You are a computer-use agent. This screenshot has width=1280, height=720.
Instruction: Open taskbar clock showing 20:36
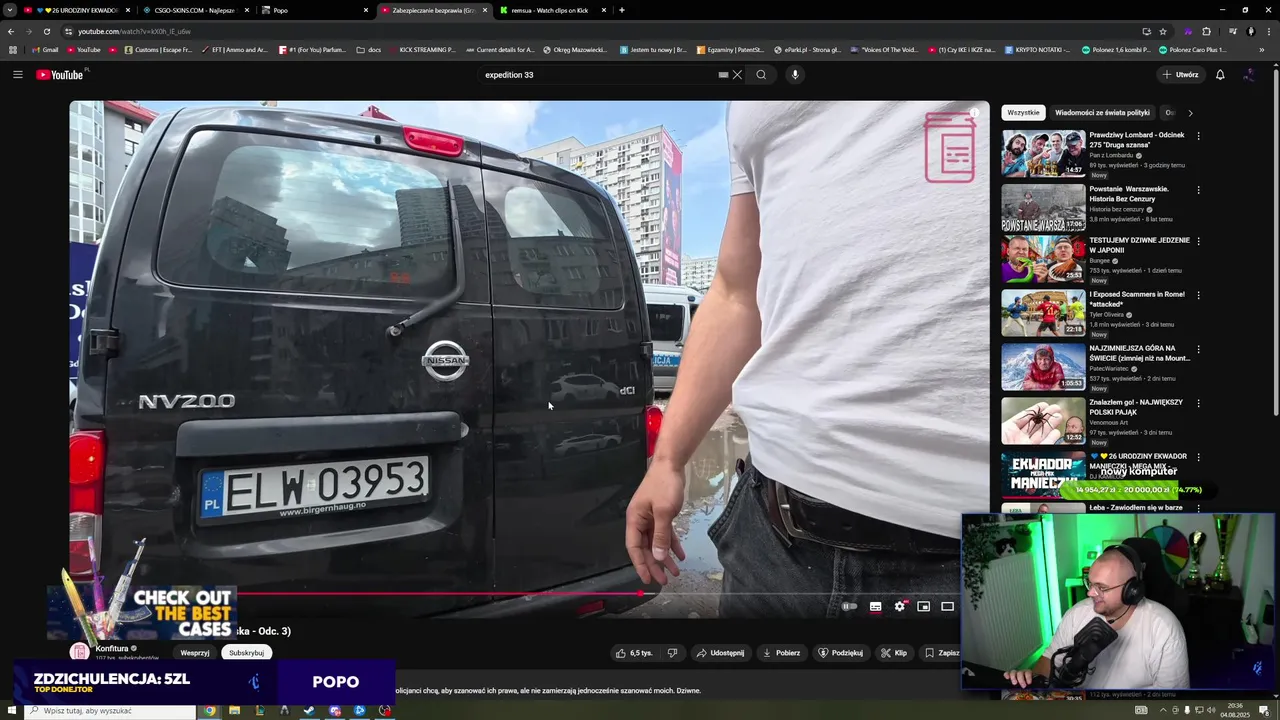click(x=1235, y=711)
